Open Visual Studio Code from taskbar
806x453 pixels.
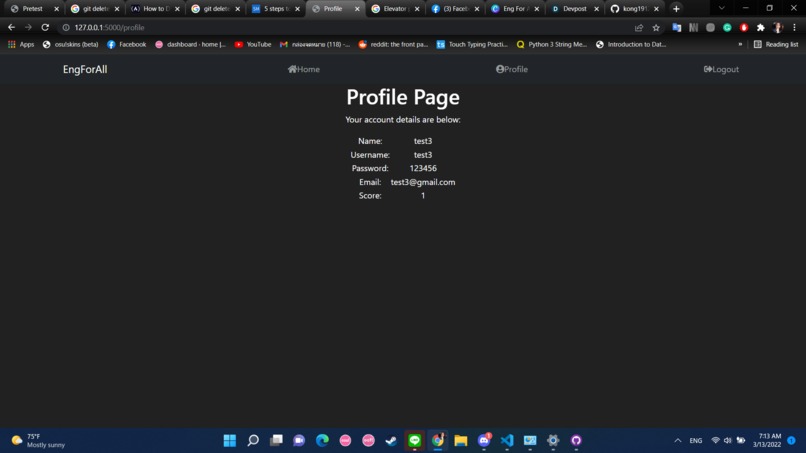click(507, 441)
